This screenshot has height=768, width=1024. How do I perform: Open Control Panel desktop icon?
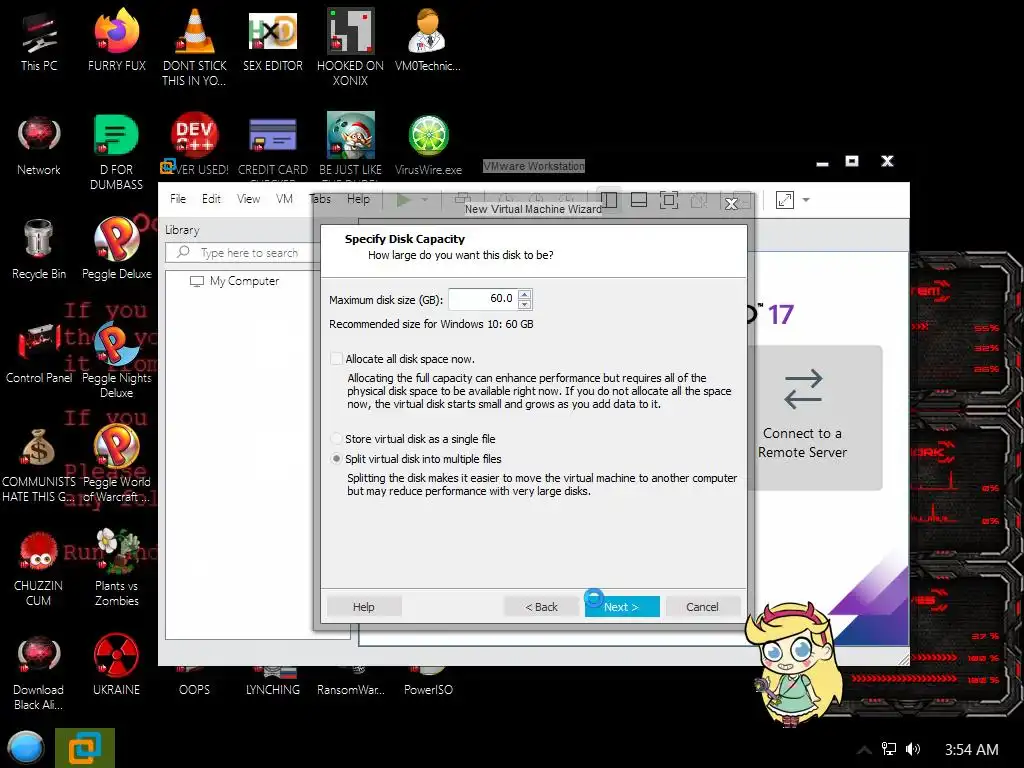[39, 353]
